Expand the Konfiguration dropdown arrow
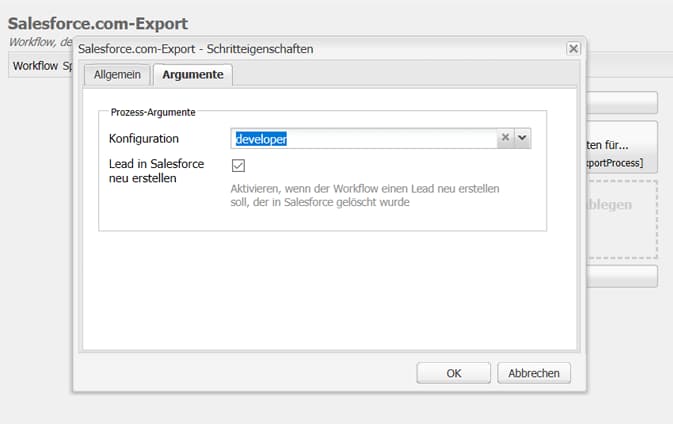Screen dimensions: 673x424 pyautogui.click(x=522, y=138)
